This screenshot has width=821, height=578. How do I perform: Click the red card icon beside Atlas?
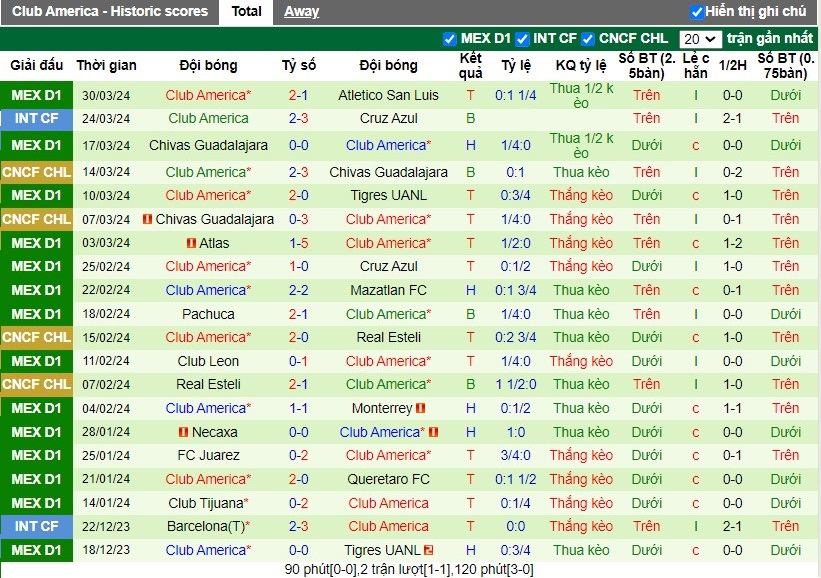(x=192, y=243)
